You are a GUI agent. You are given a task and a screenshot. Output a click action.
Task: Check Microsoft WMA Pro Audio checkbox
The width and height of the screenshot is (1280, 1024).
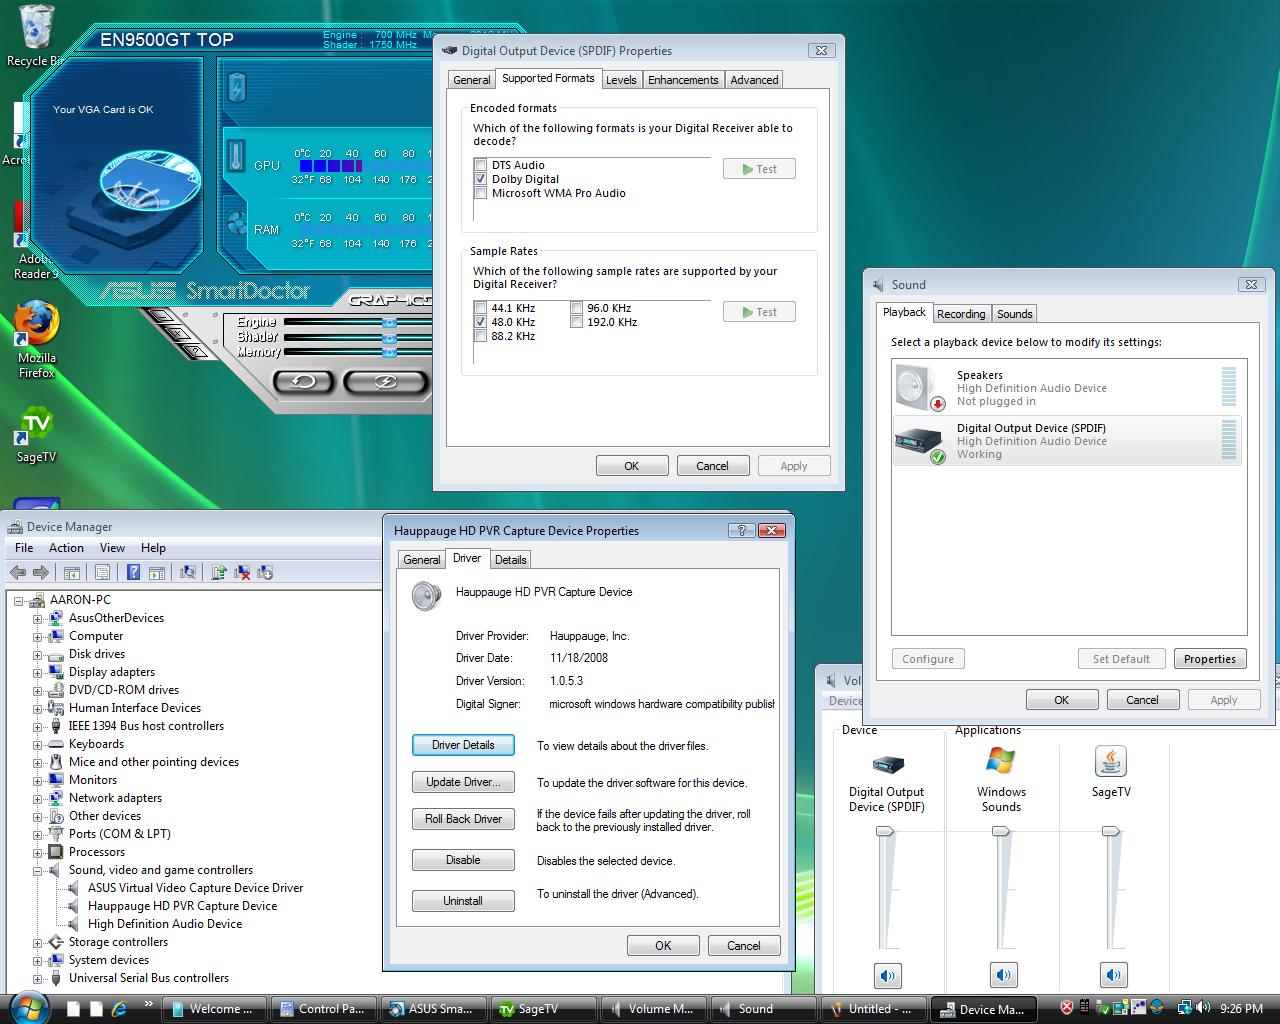click(480, 193)
